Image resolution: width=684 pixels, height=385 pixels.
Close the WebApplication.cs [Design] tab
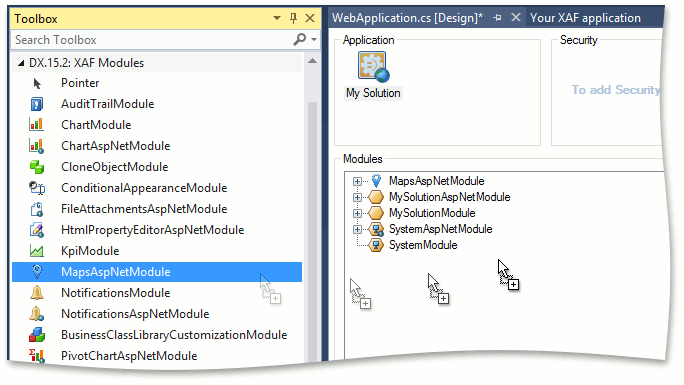pos(516,17)
